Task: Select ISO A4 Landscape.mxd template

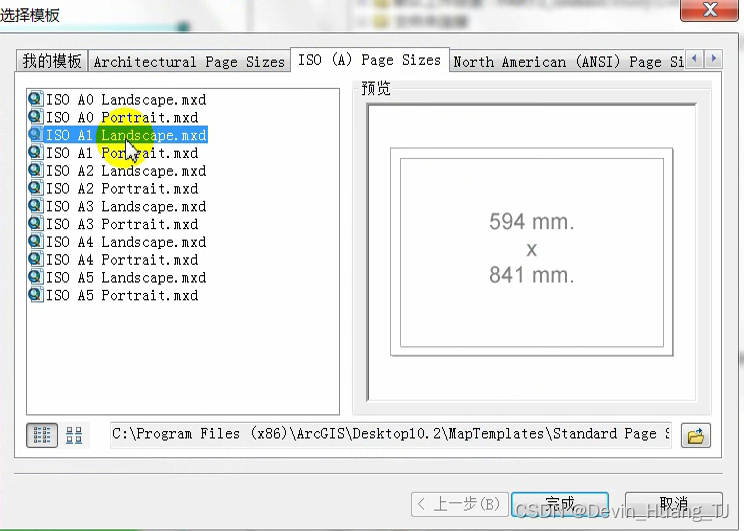Action: 117,242
